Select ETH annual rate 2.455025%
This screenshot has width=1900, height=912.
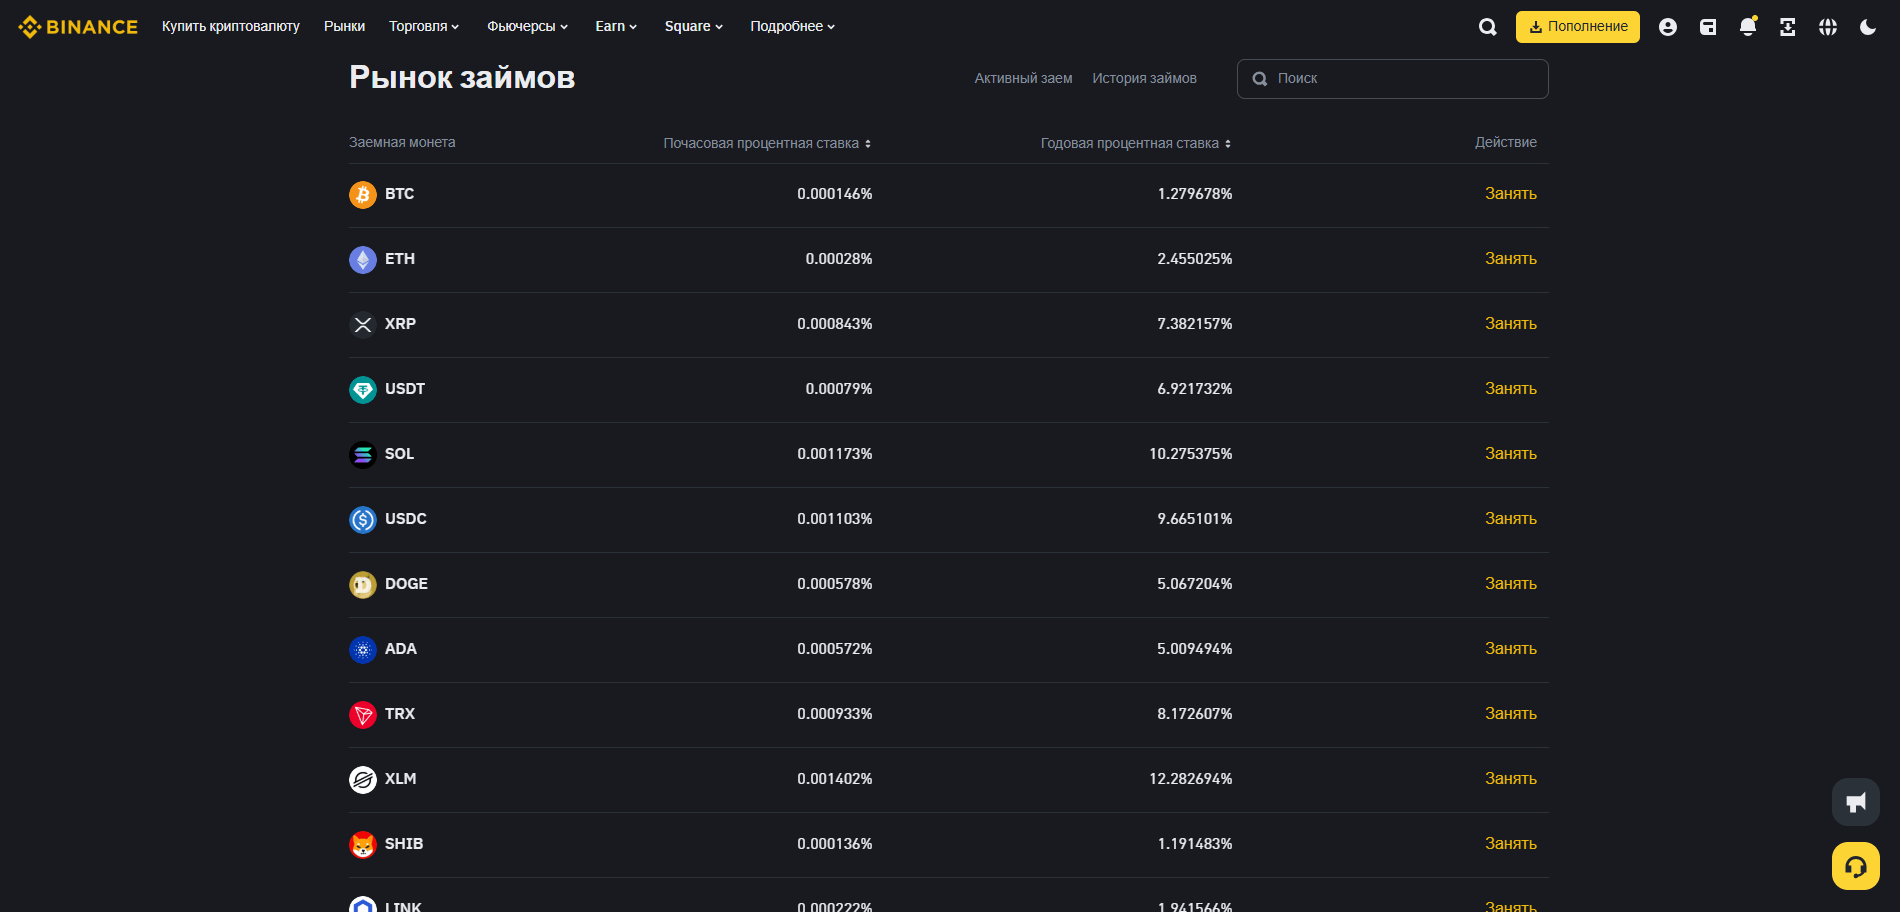pos(1195,259)
